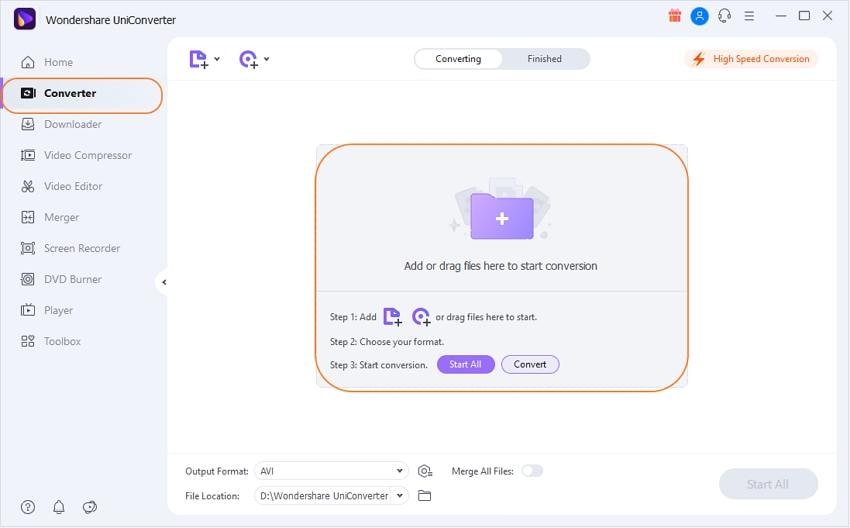Image resolution: width=850 pixels, height=528 pixels.
Task: Click the Toolbox grid icon
Action: coord(28,341)
